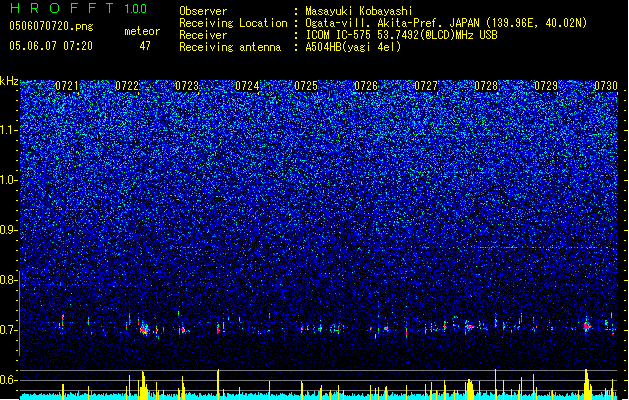Screen dimensions: 629x400
Task: Click the Receiving Location field label
Action: [x=233, y=23]
